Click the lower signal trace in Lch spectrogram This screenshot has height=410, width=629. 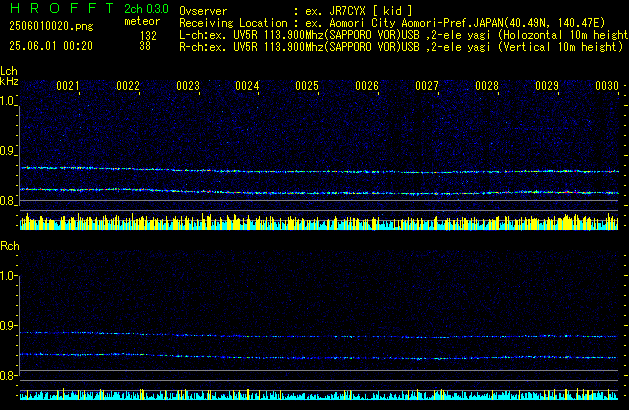[319, 191]
